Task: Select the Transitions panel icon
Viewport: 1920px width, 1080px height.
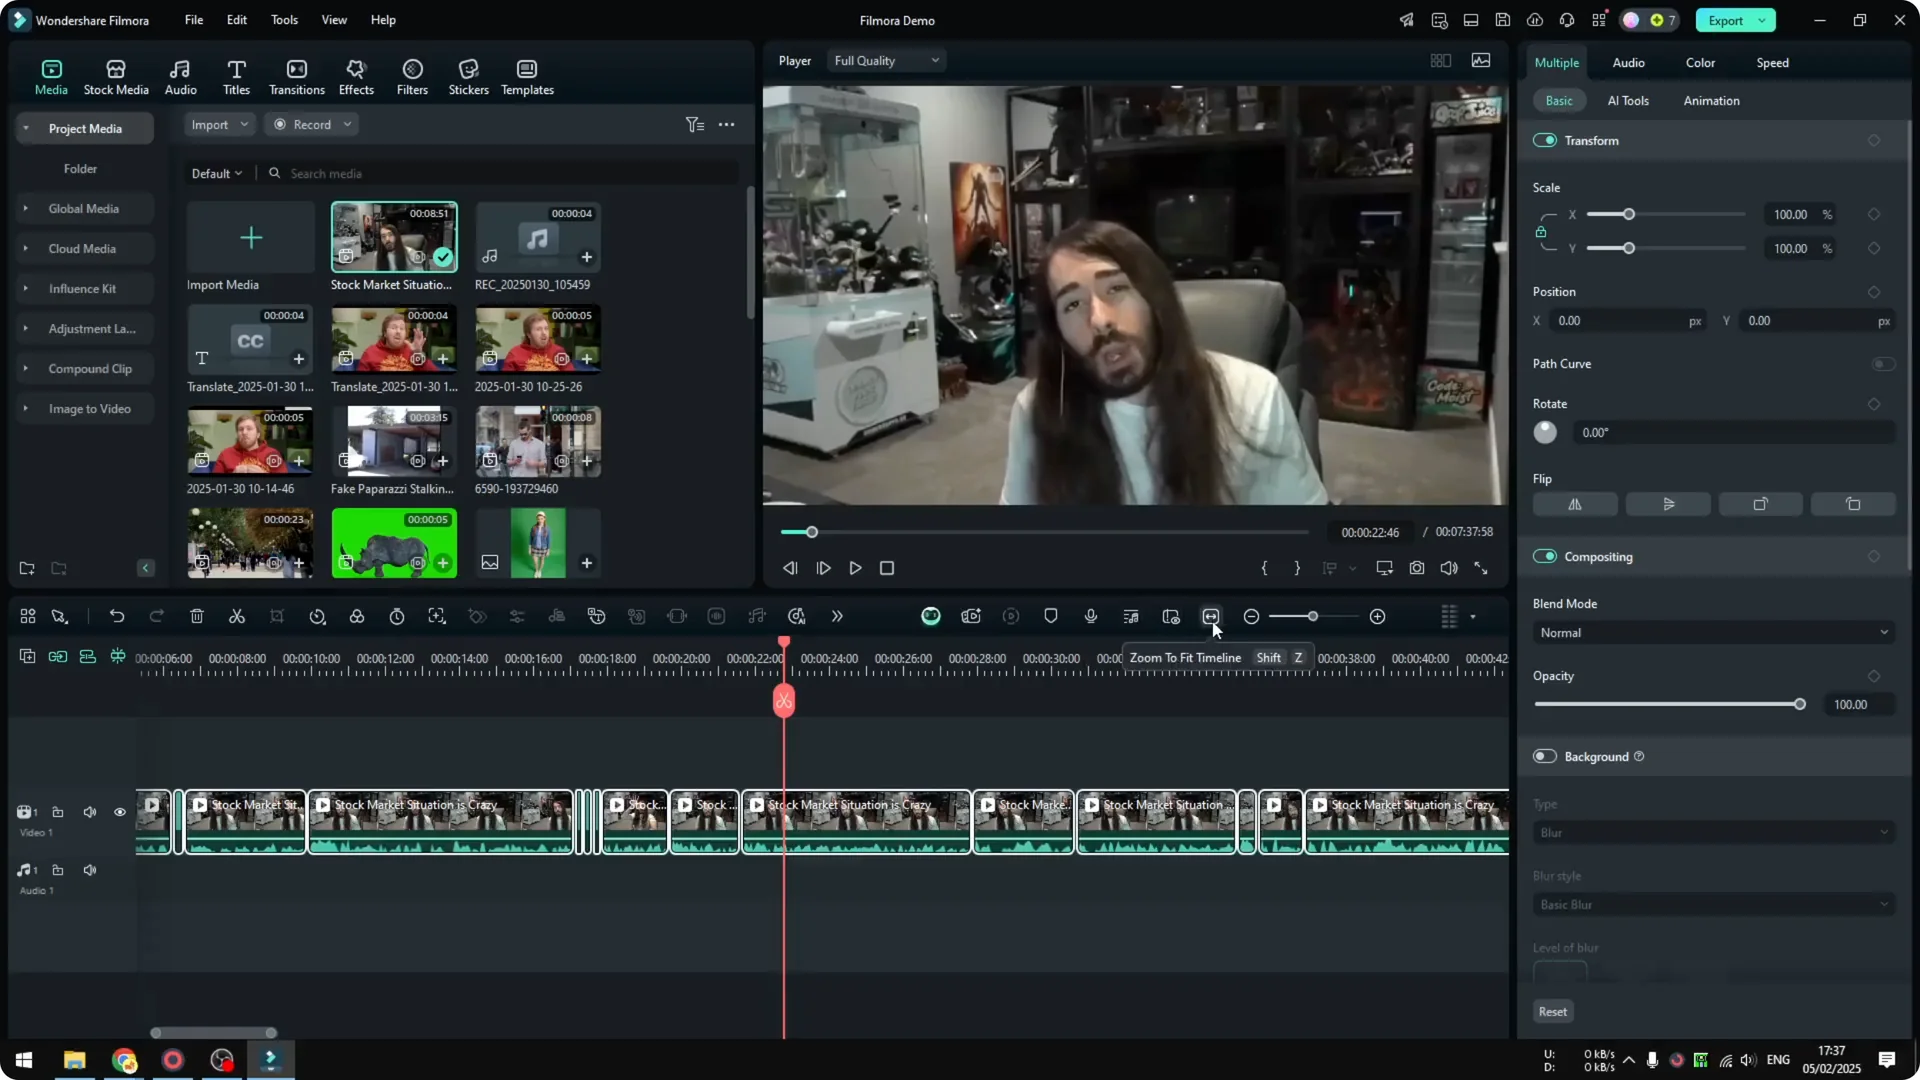Action: click(296, 76)
